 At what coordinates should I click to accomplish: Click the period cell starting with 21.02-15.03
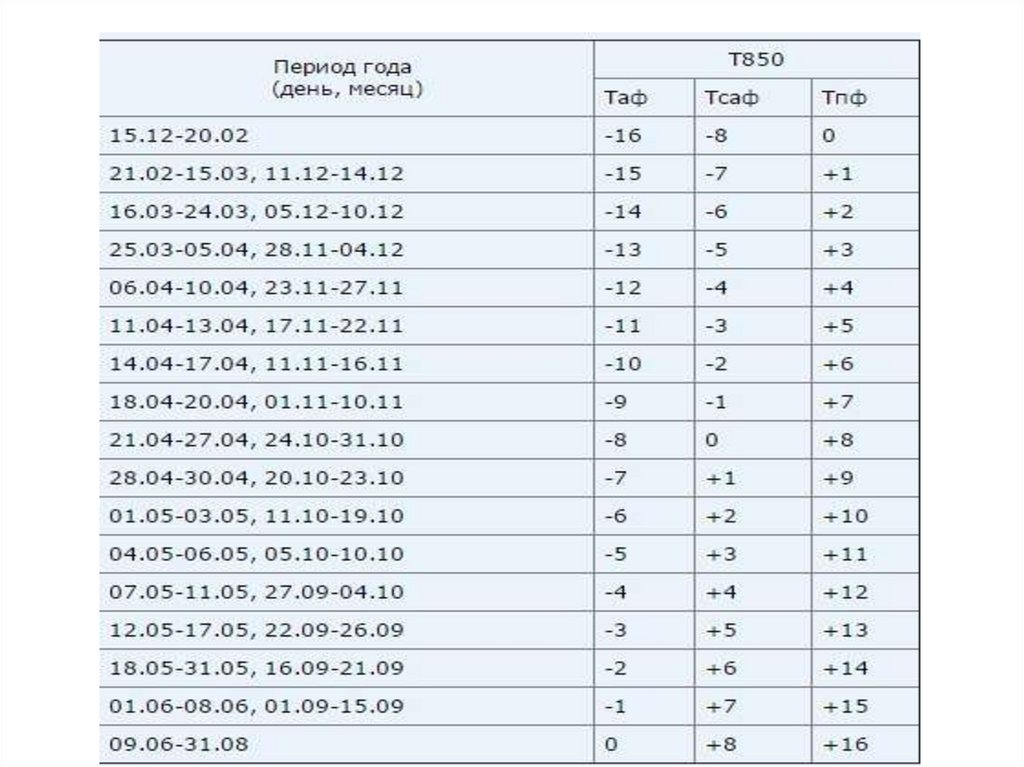256,174
